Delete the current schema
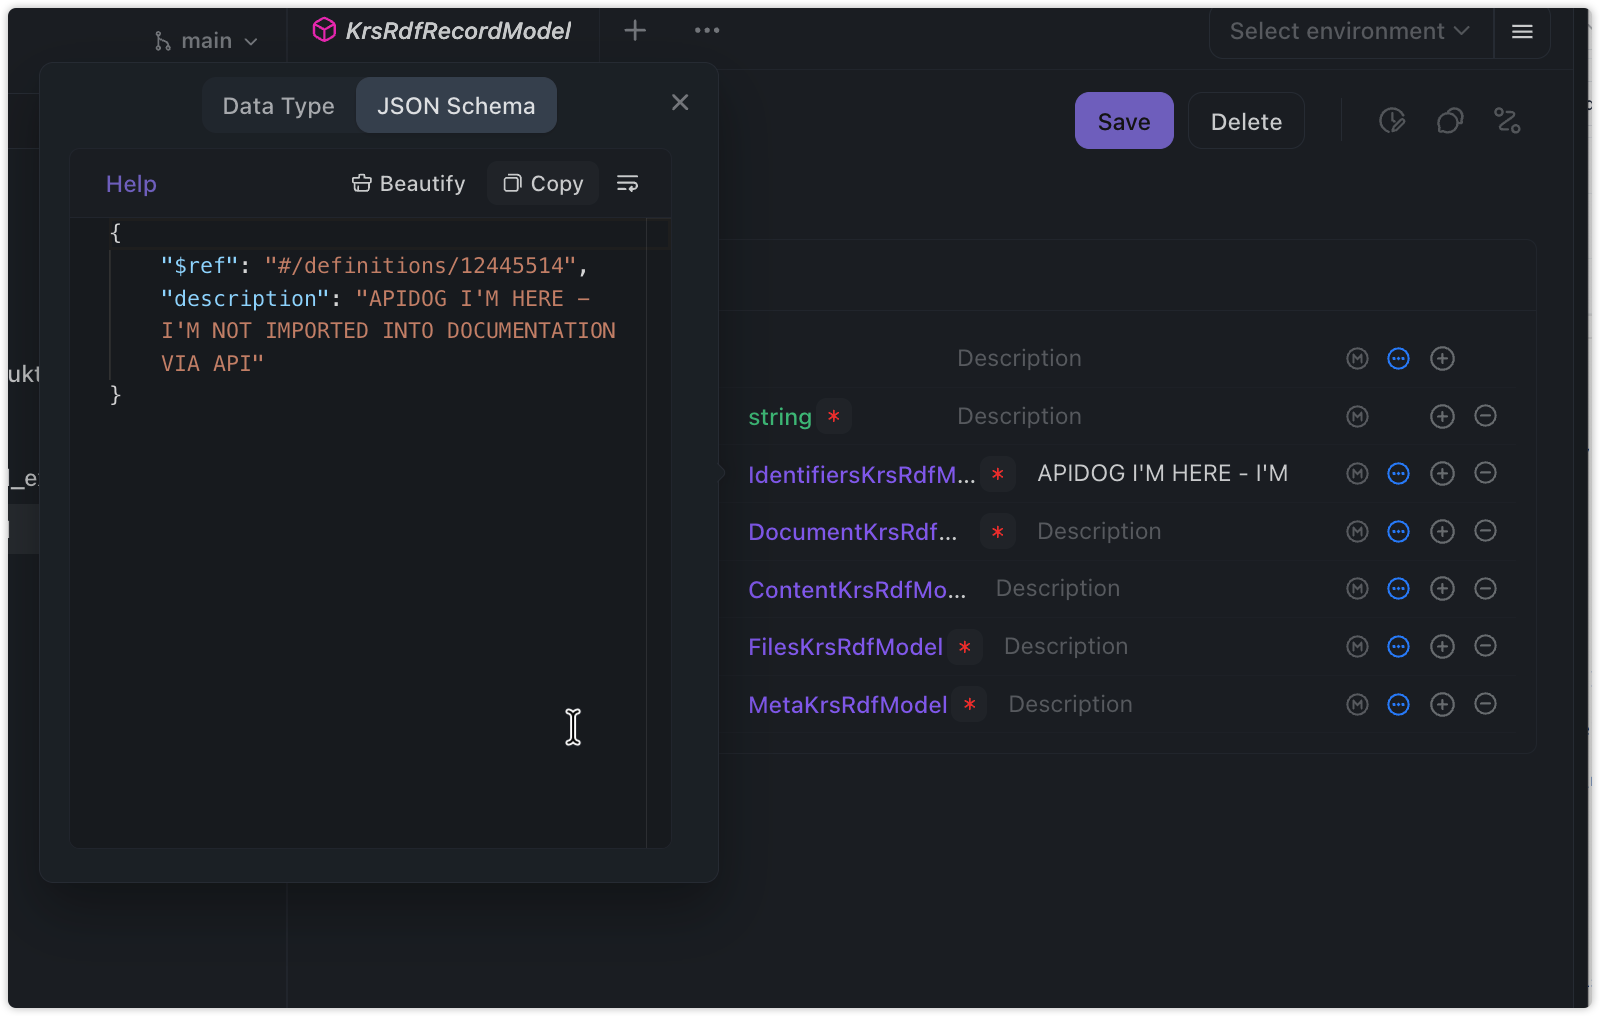The image size is (1600, 1016). pos(1245,122)
